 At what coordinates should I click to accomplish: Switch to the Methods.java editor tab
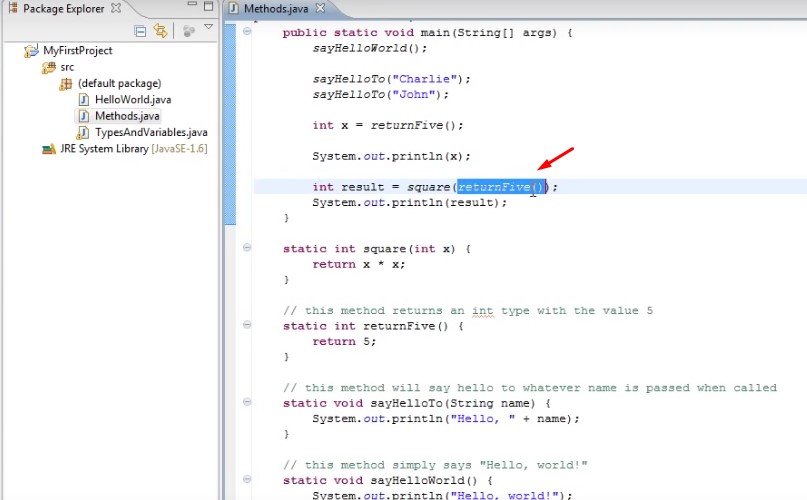tap(273, 8)
